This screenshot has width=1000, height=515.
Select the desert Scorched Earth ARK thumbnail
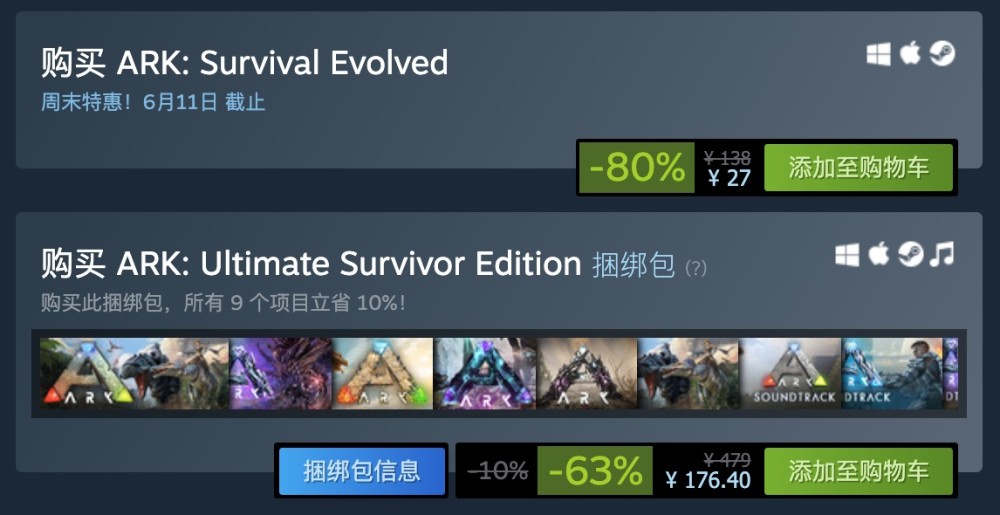click(383, 374)
